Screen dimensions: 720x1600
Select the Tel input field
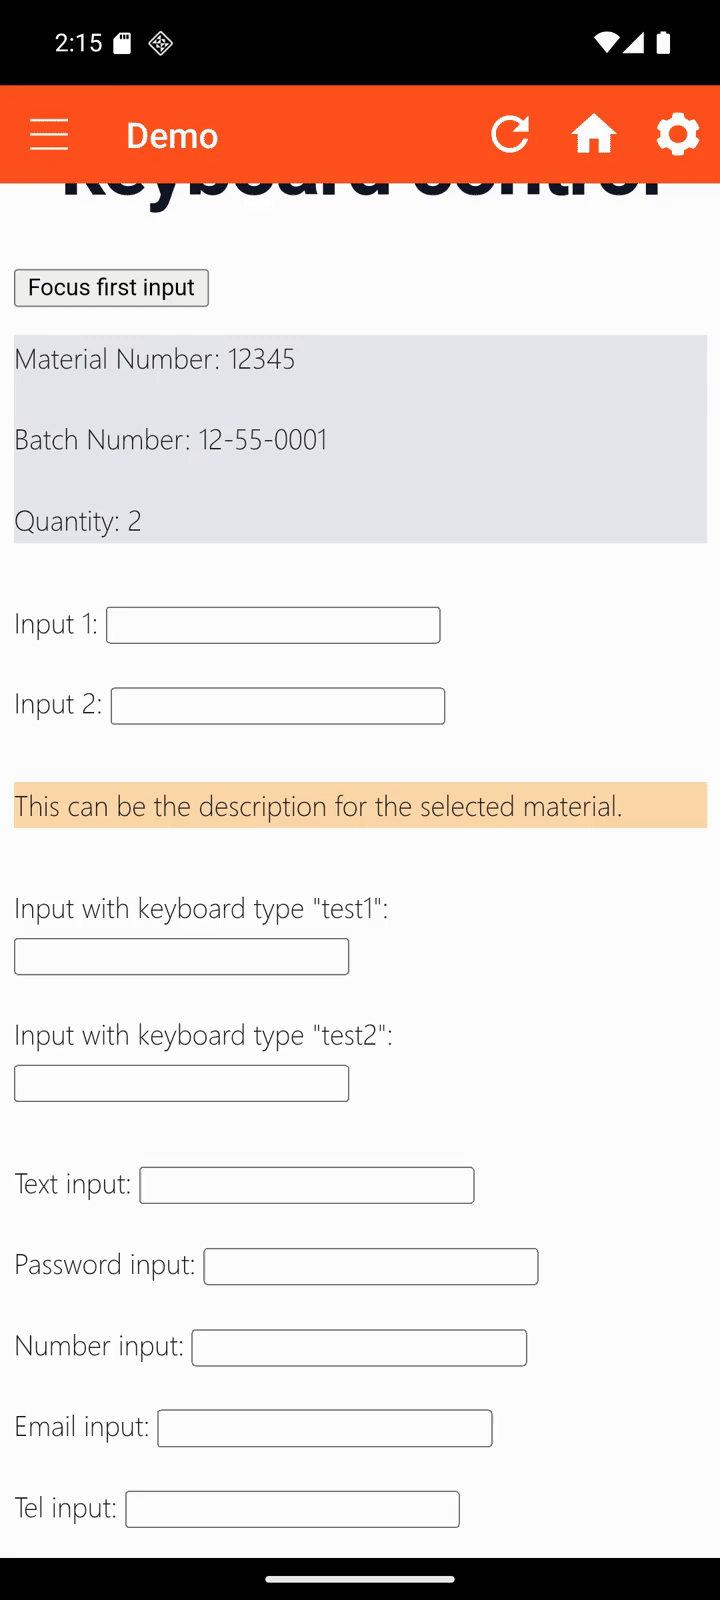click(291, 1509)
